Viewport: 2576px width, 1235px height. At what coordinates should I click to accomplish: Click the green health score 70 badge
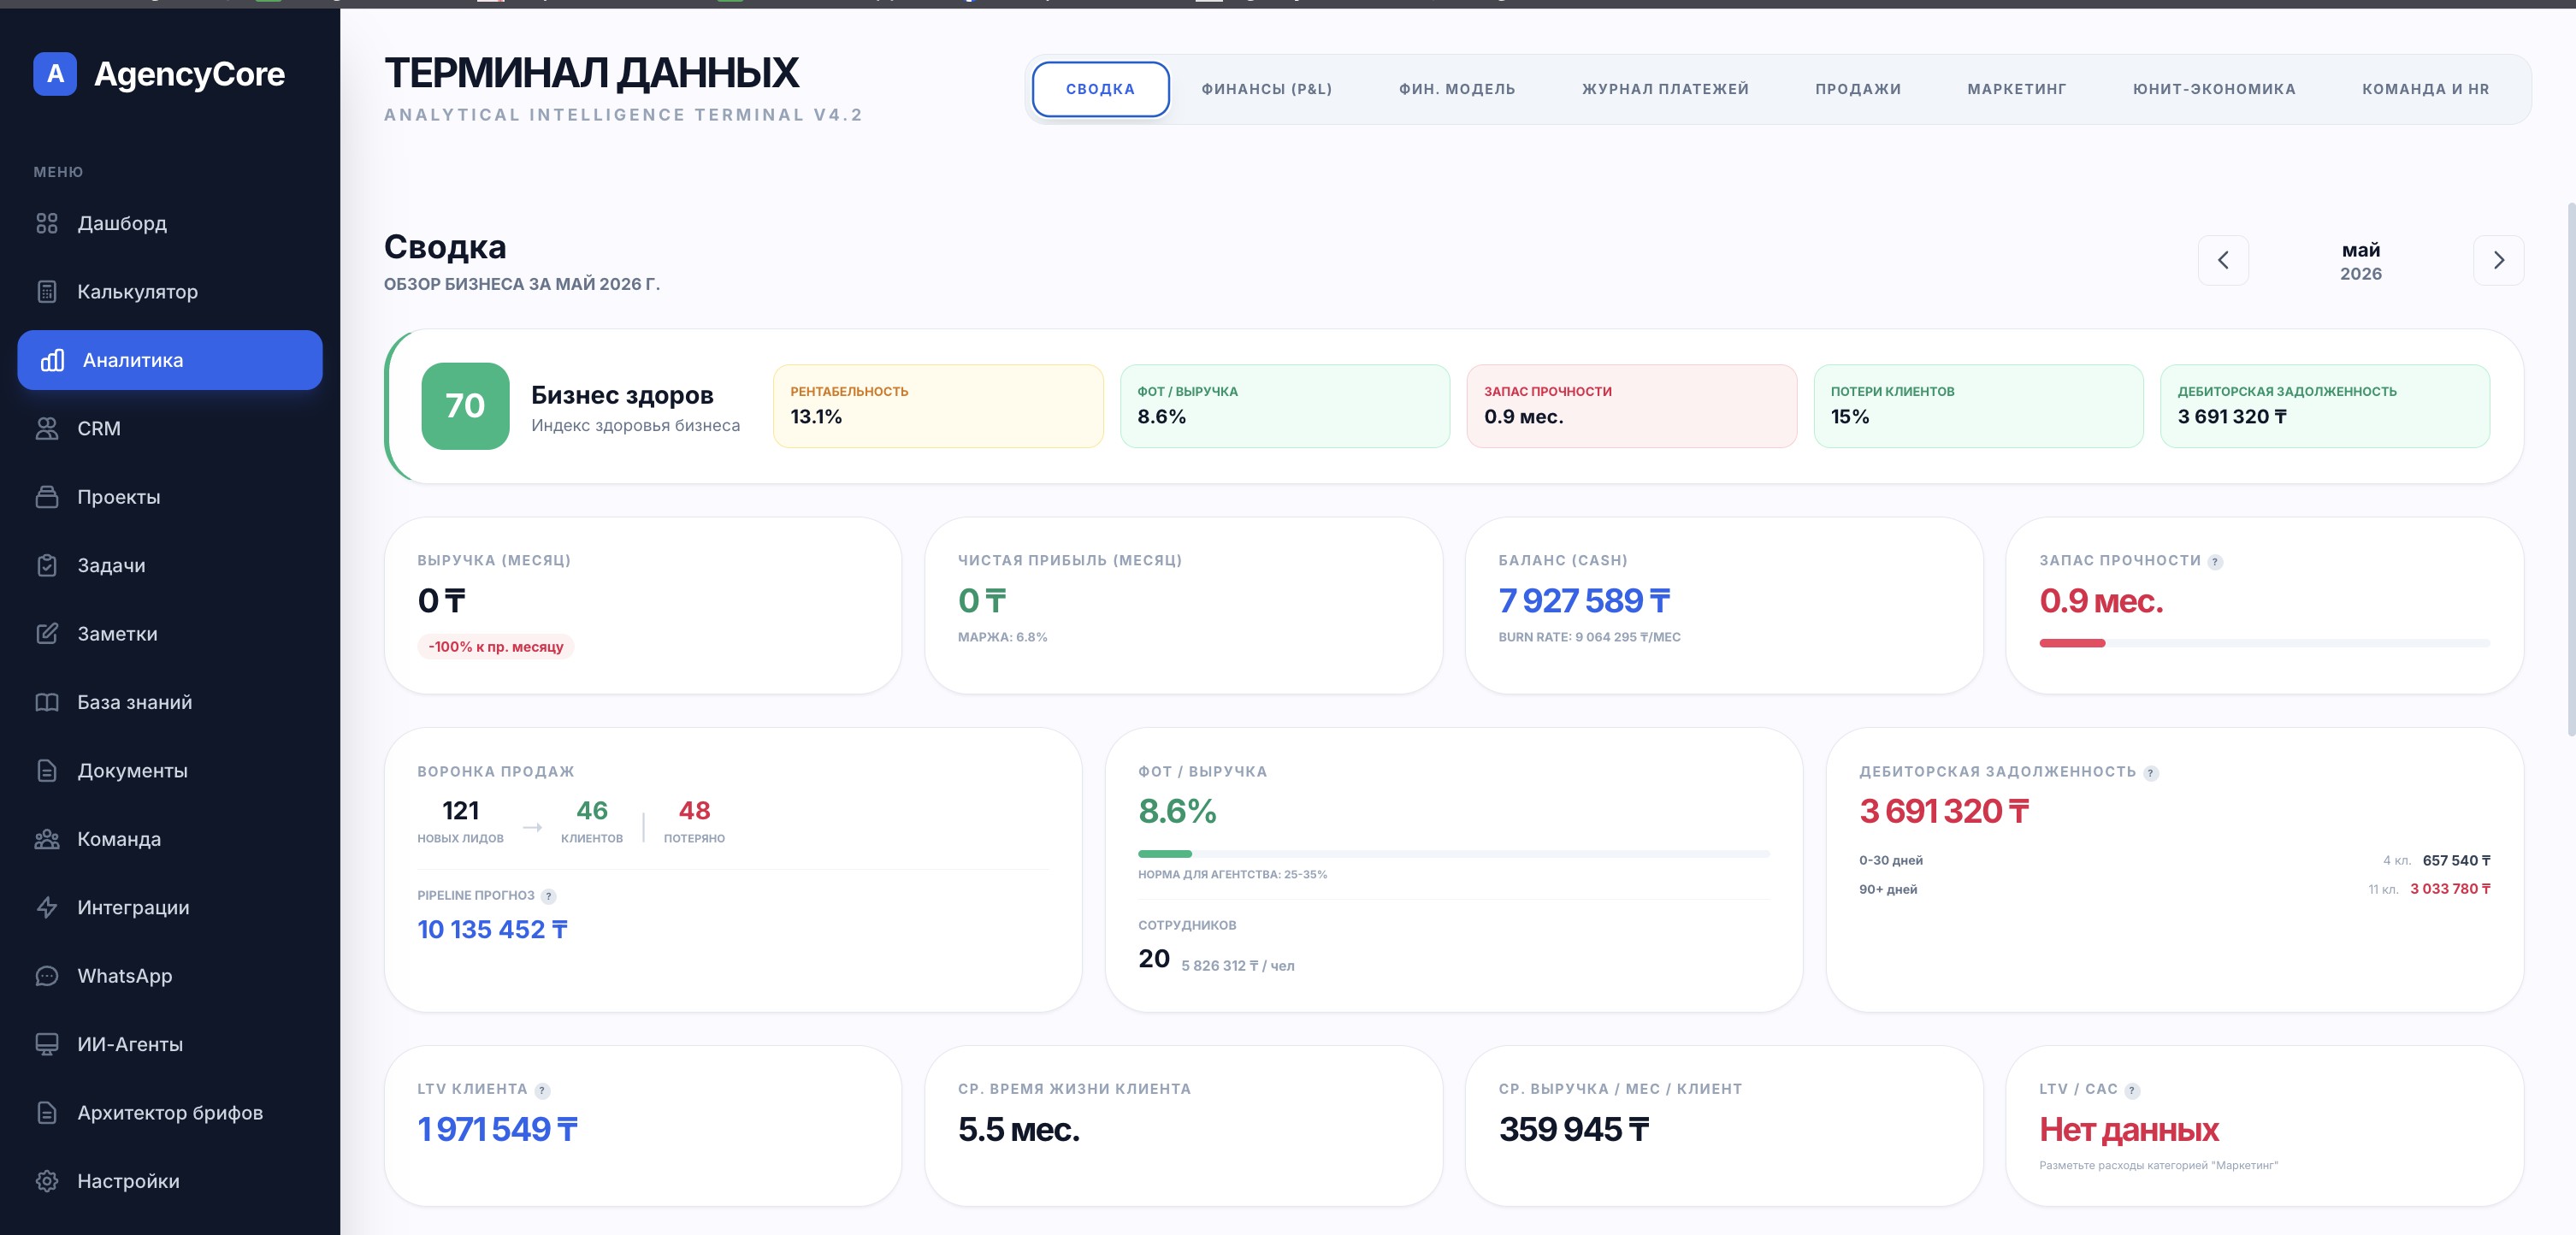[x=465, y=406]
